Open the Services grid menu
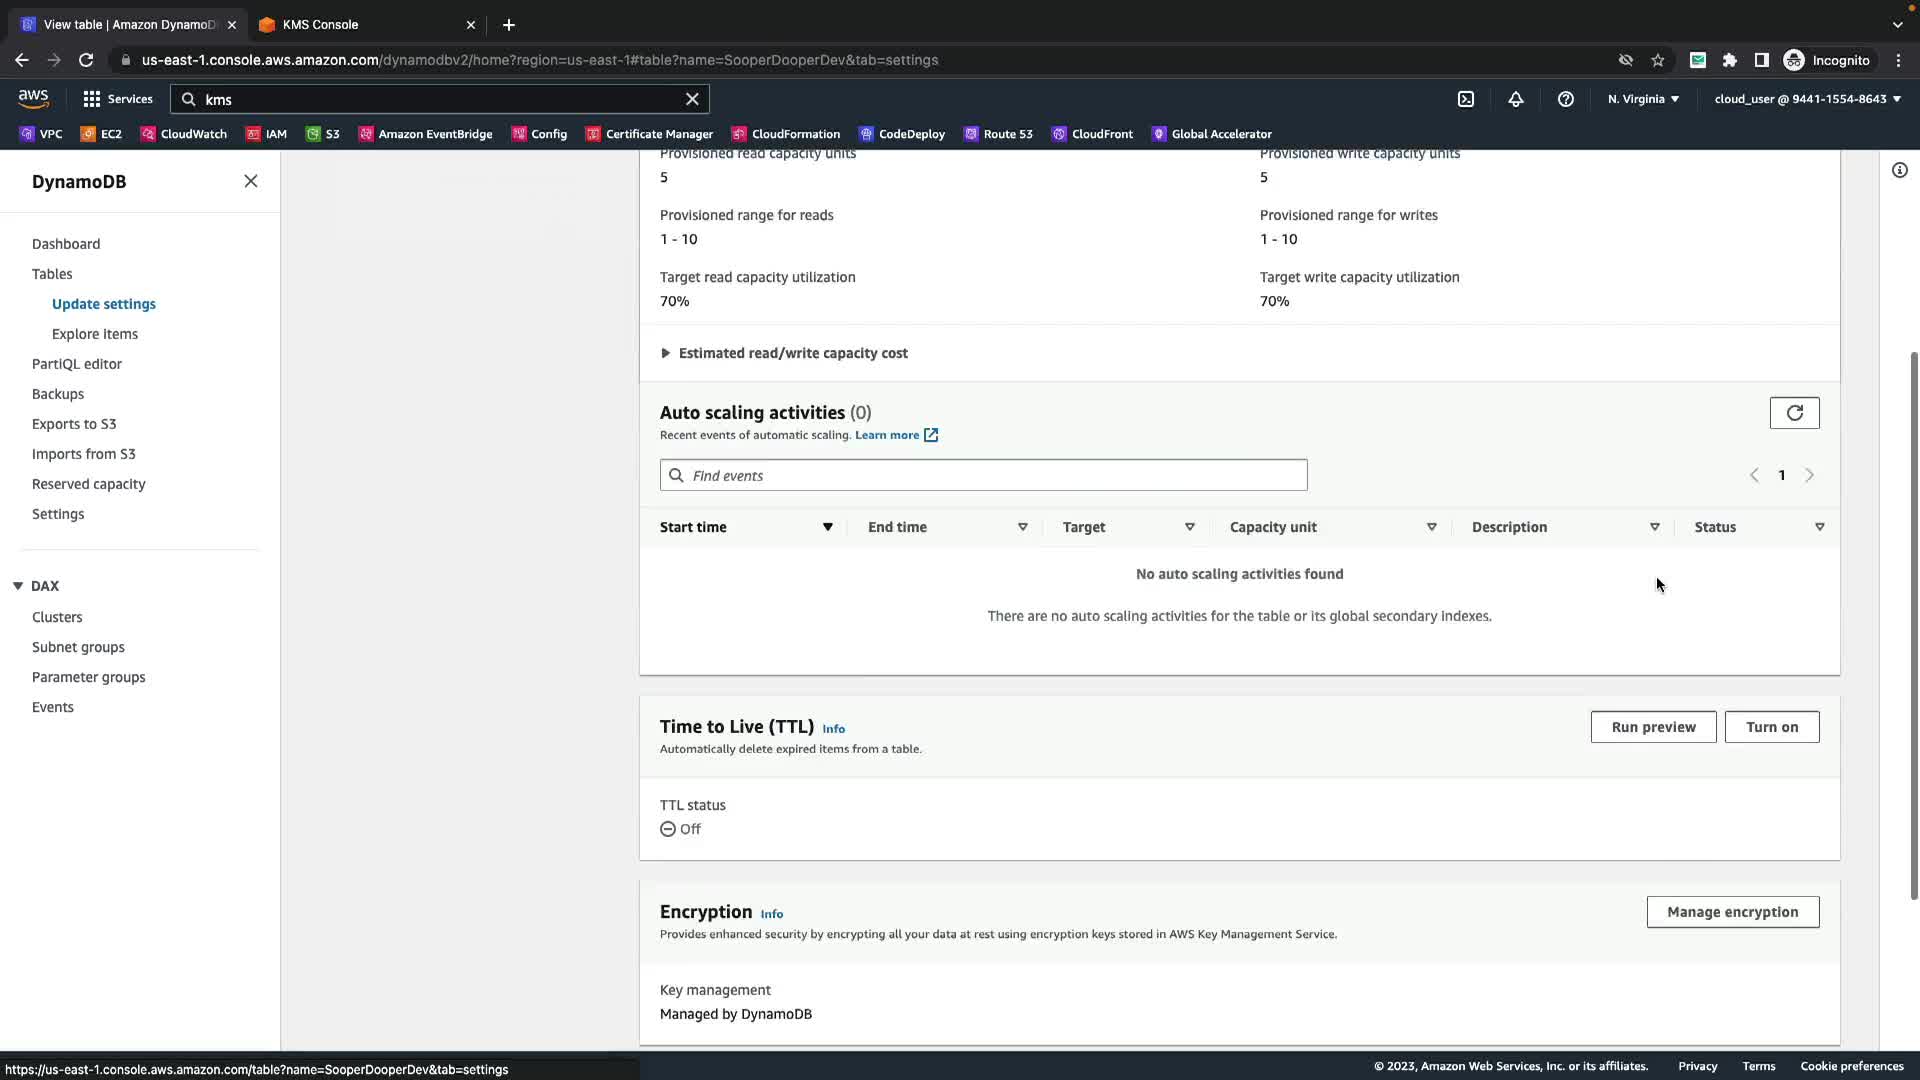The height and width of the screenshot is (1080, 1920). [118, 99]
